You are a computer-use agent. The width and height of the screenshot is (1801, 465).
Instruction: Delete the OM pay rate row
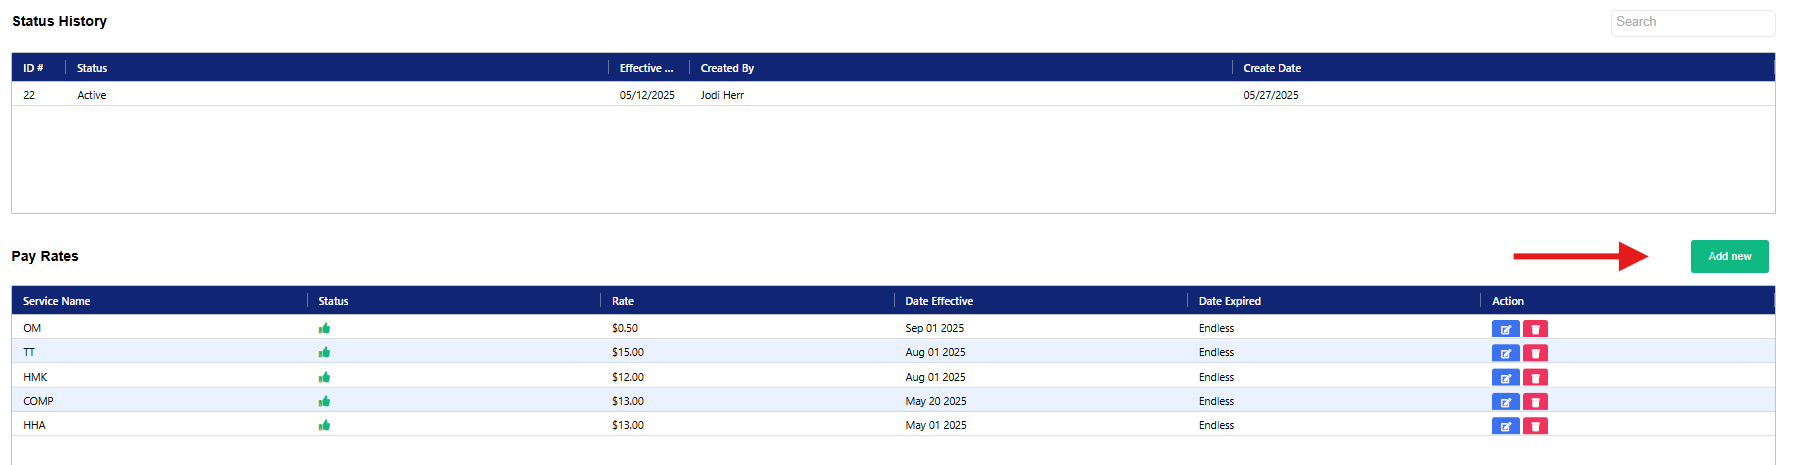[x=1535, y=329]
